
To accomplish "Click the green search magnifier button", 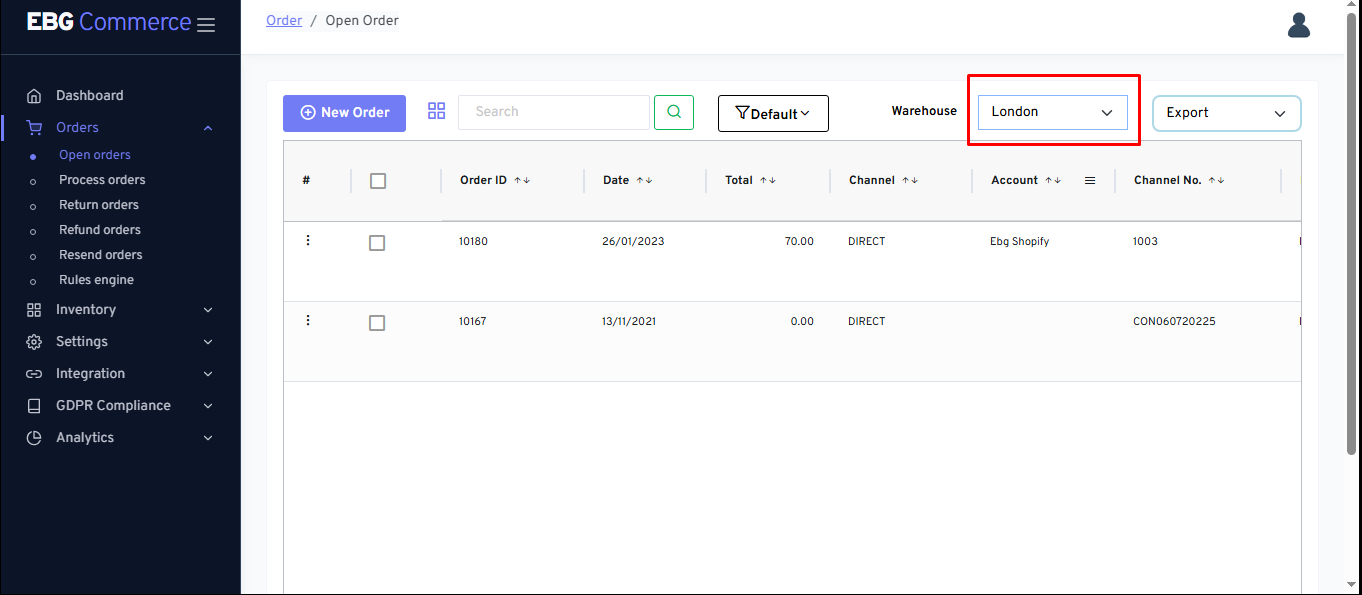I will [674, 112].
